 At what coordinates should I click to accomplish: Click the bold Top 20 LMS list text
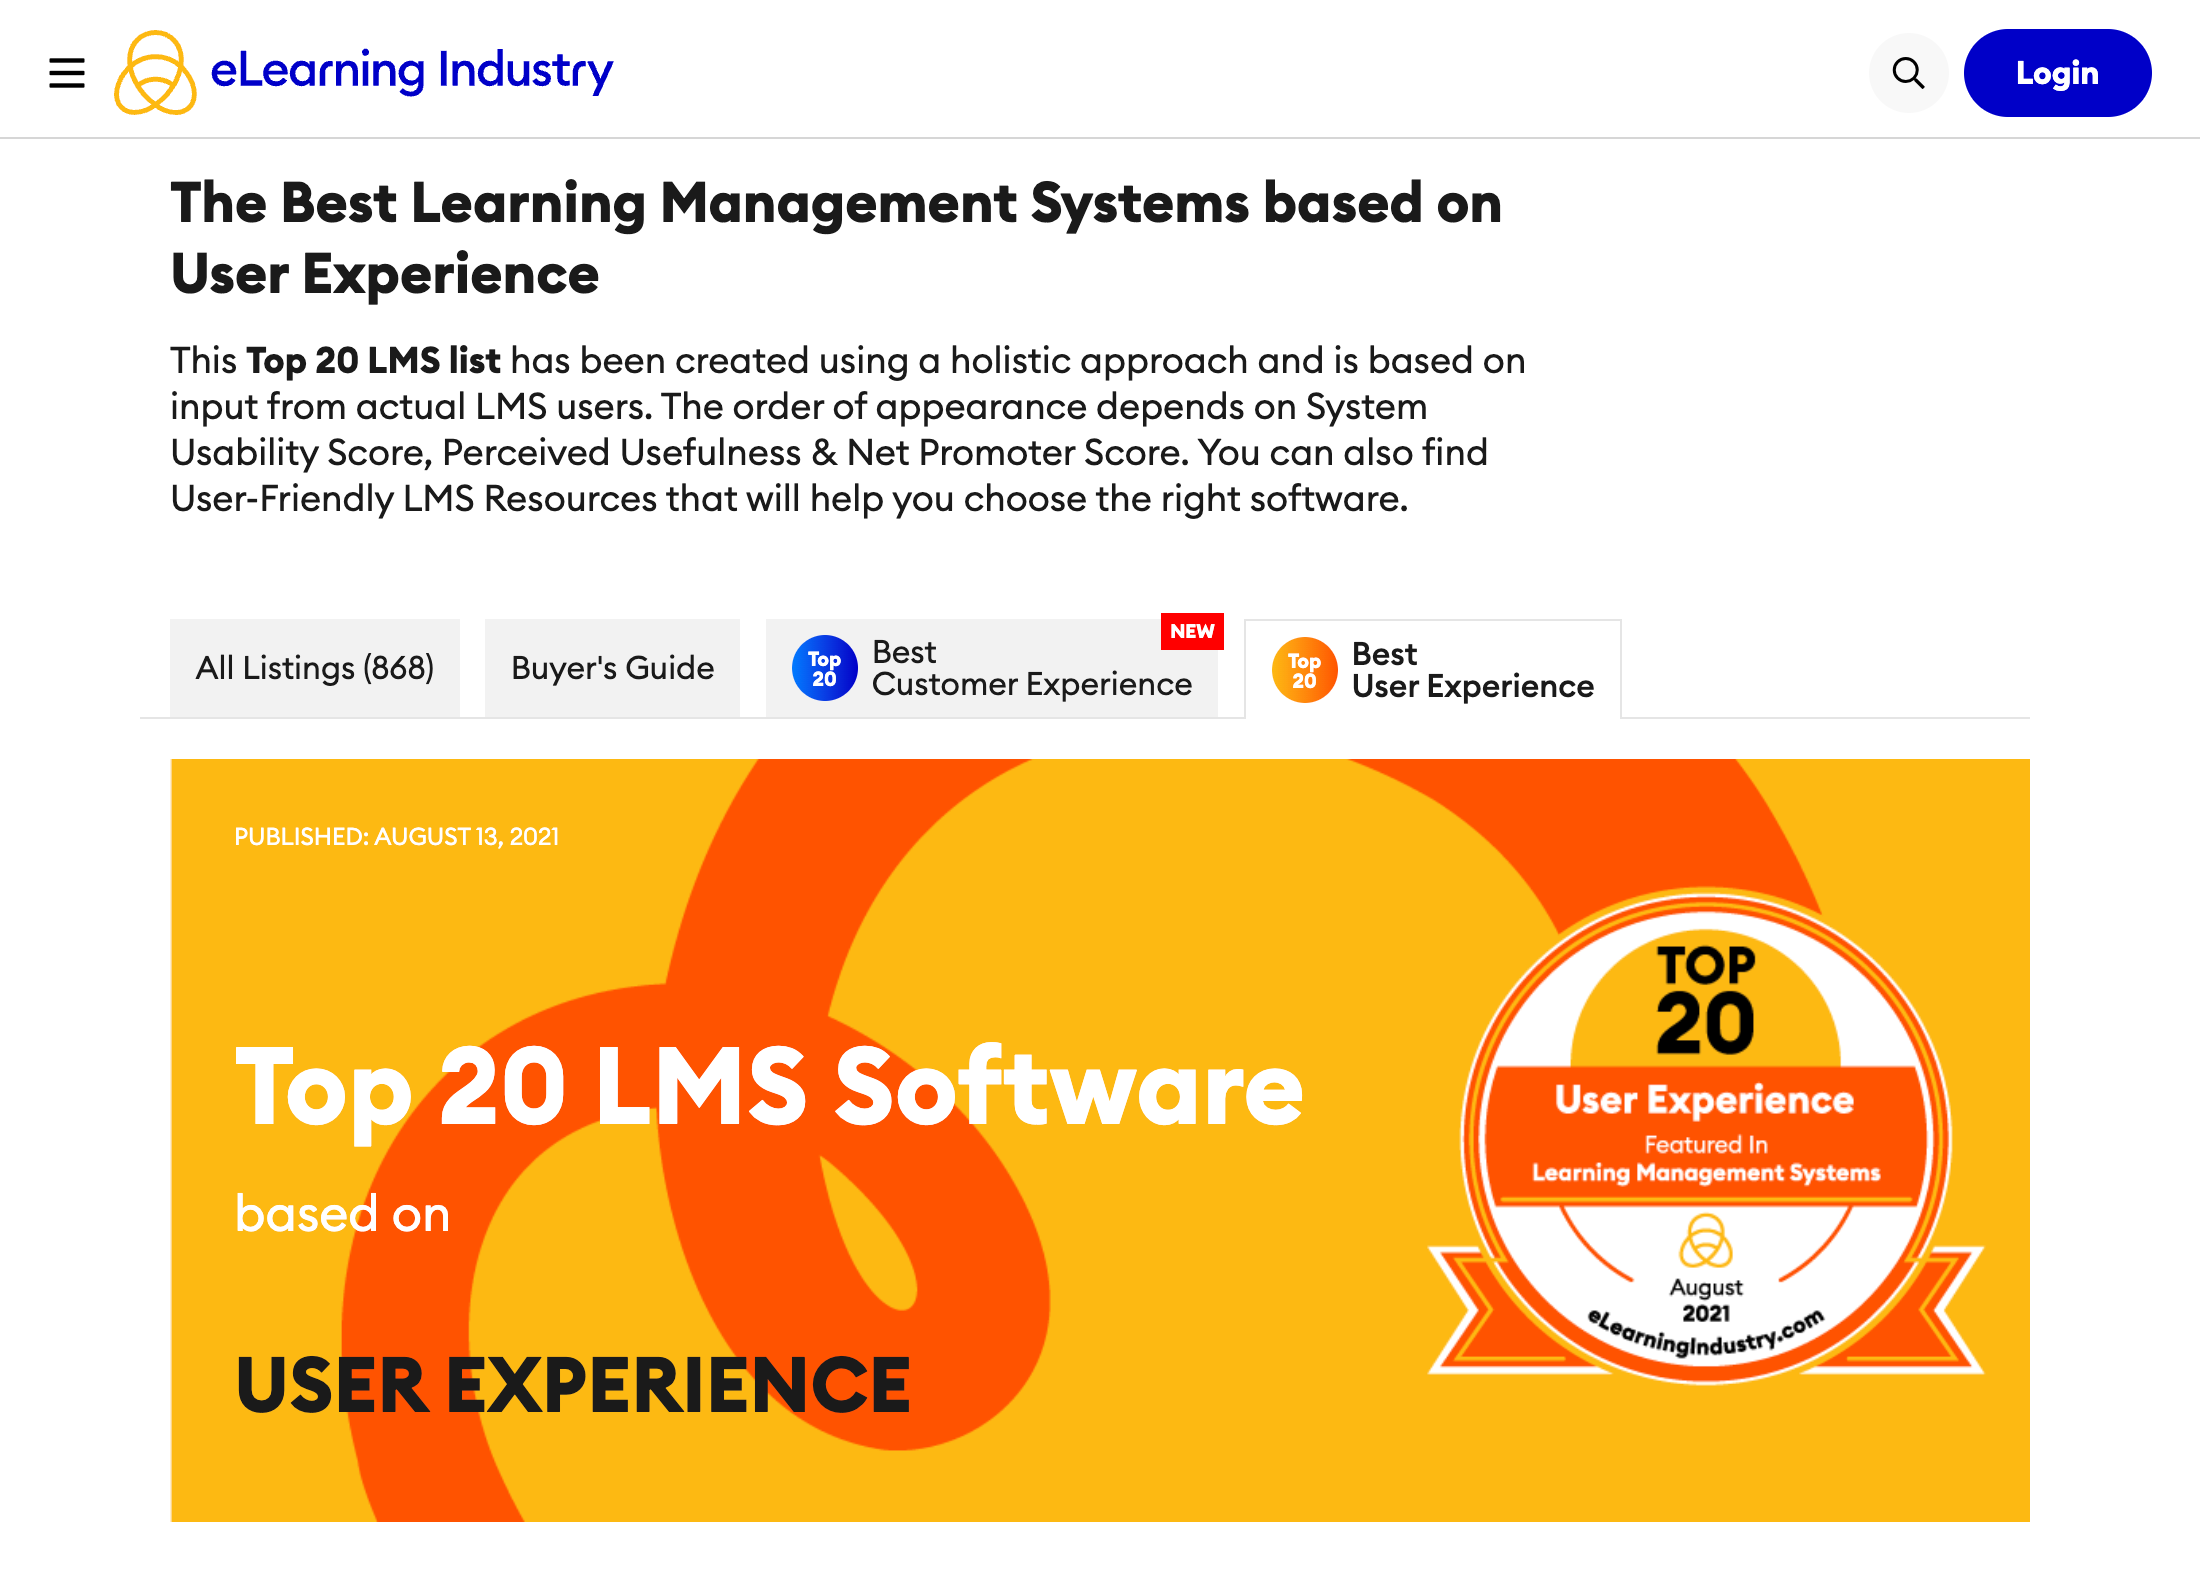pyautogui.click(x=373, y=360)
